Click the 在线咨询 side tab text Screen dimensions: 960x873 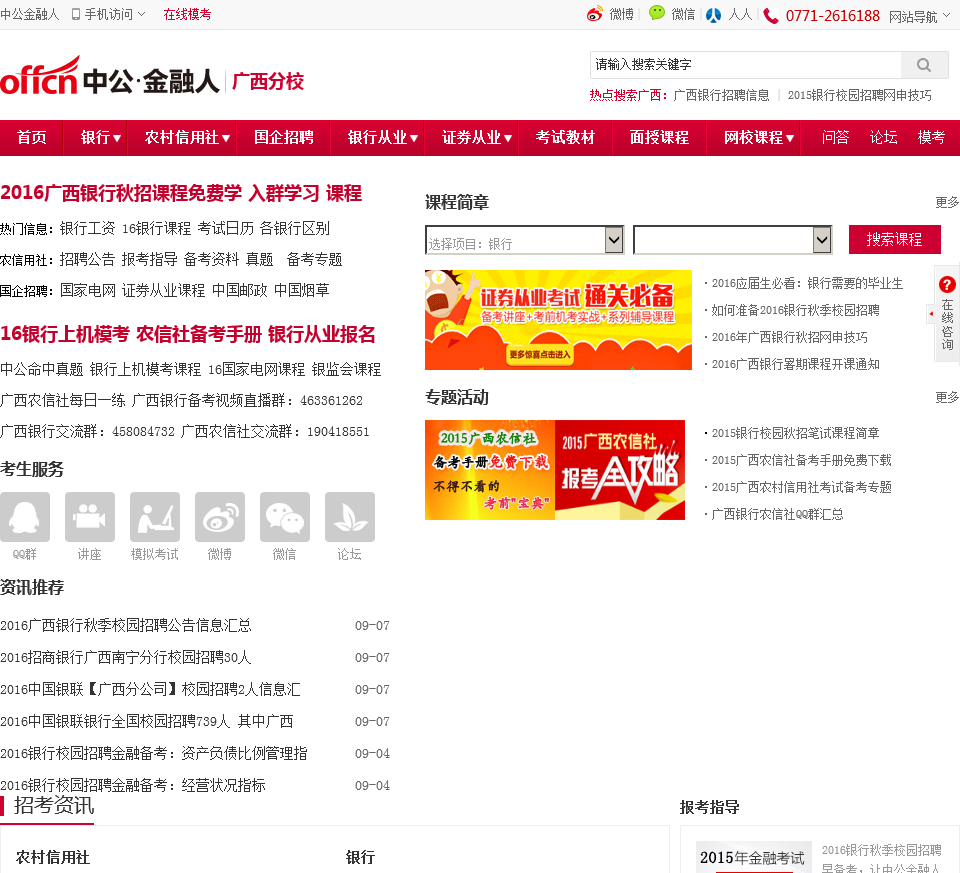[947, 324]
